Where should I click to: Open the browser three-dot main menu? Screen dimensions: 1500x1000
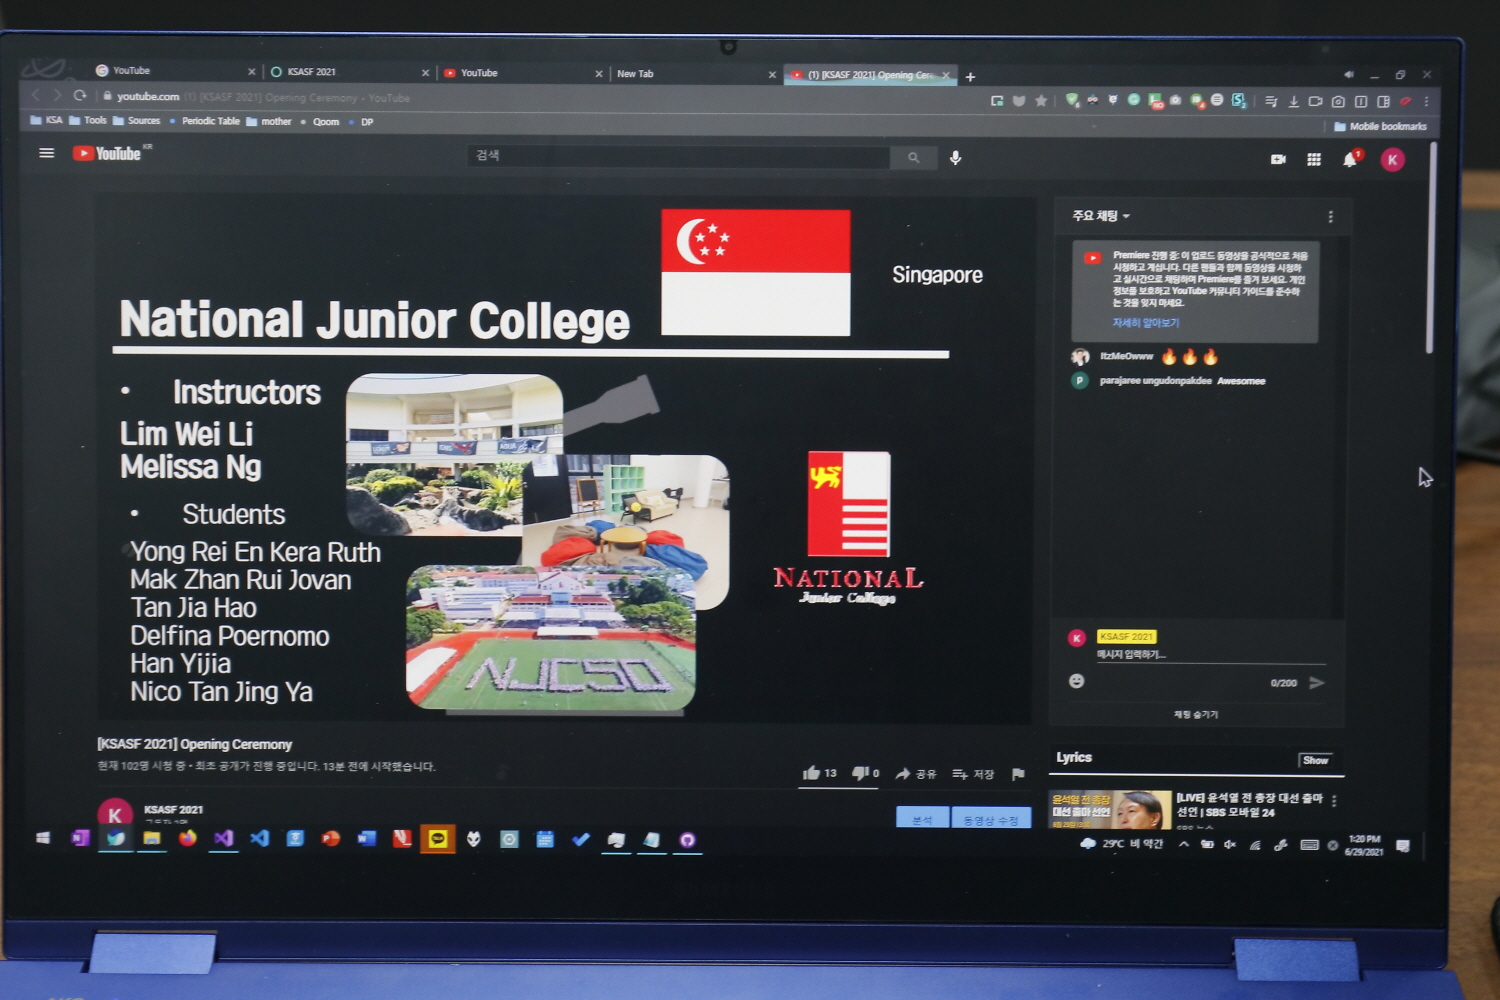(x=1426, y=102)
